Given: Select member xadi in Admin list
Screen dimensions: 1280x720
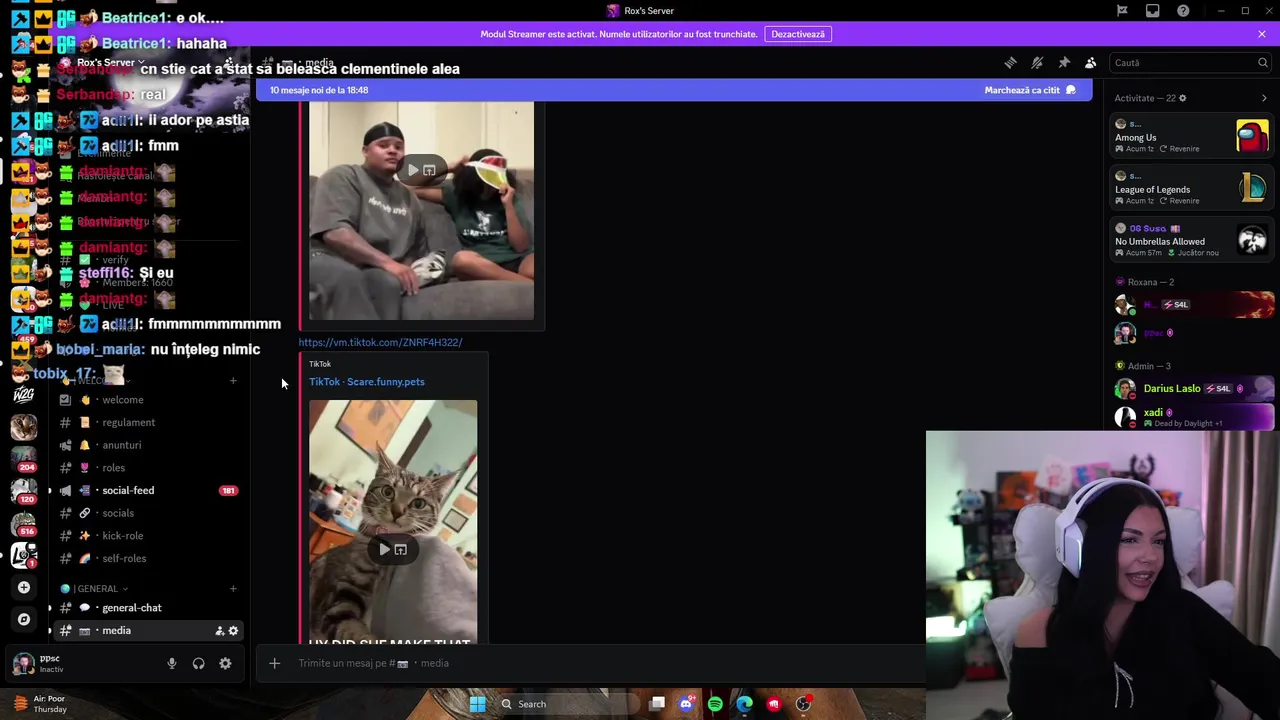Looking at the screenshot, I should [x=1192, y=416].
